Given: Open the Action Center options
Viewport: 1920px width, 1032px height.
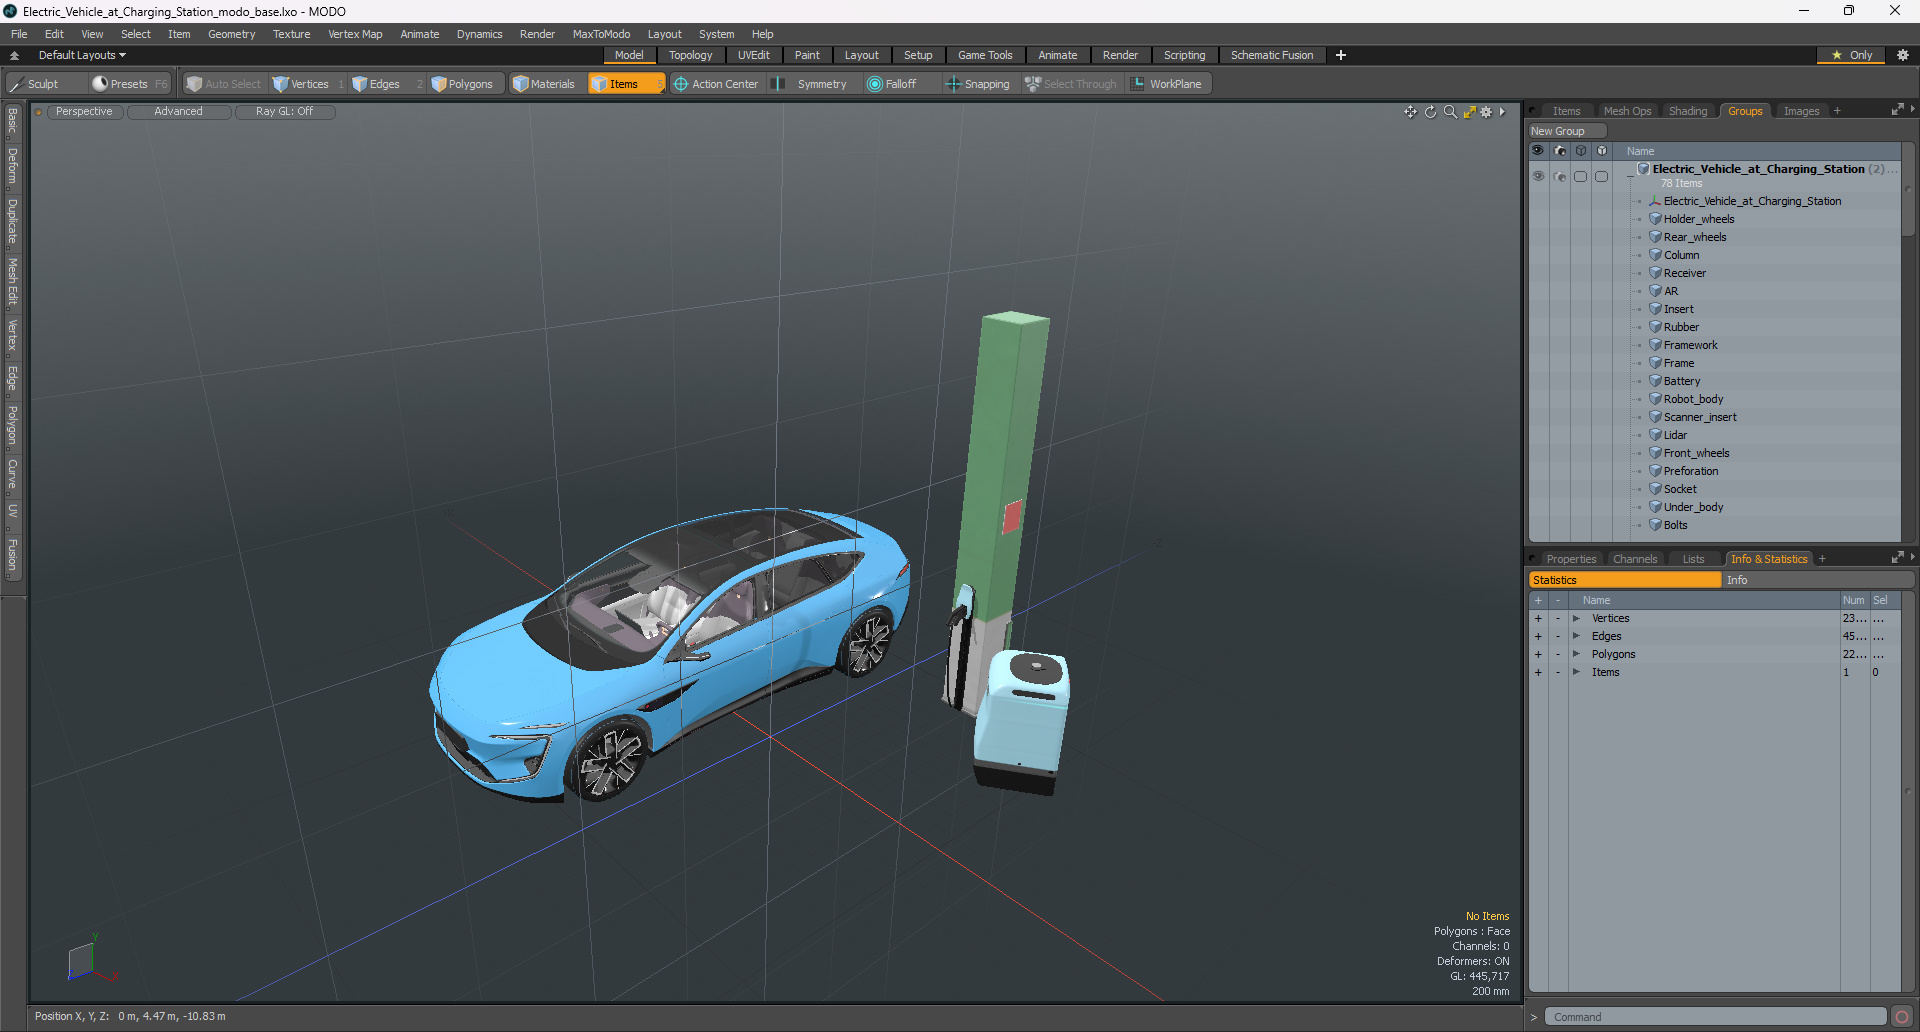Looking at the screenshot, I should tap(716, 84).
